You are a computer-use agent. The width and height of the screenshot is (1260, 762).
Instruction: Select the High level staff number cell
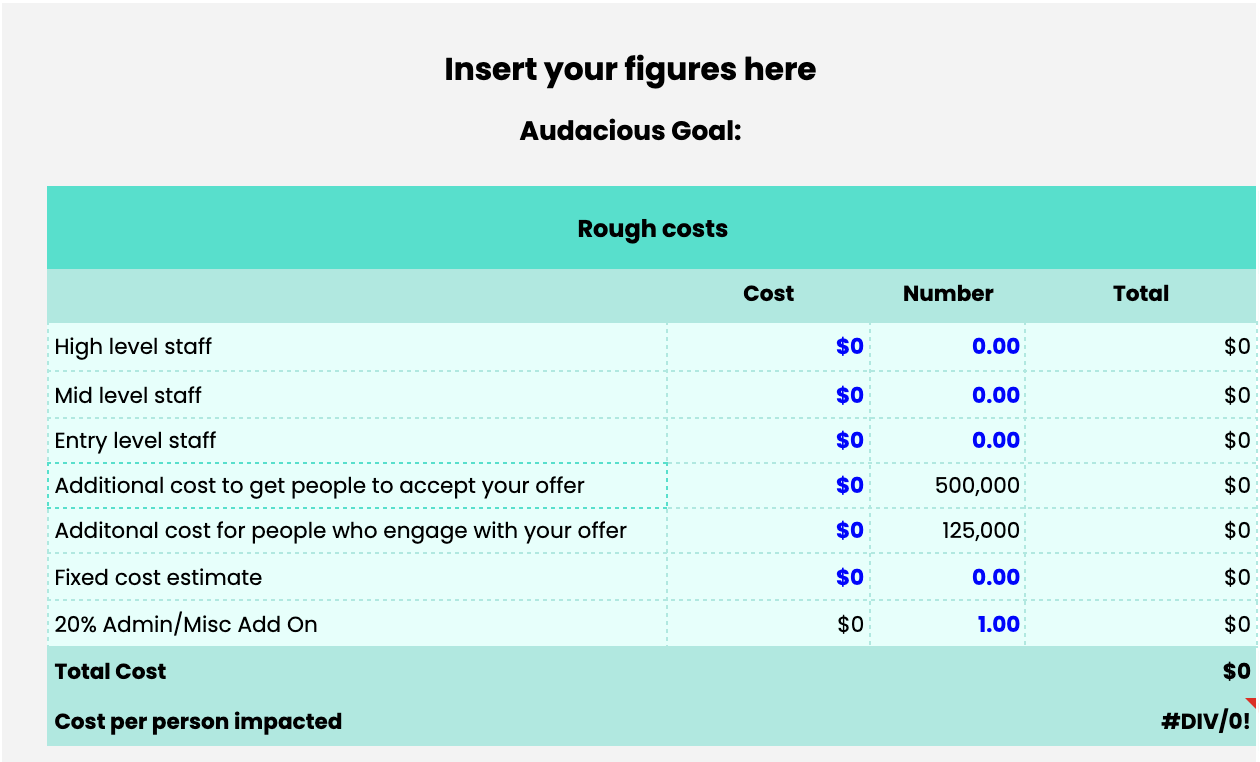tap(948, 347)
